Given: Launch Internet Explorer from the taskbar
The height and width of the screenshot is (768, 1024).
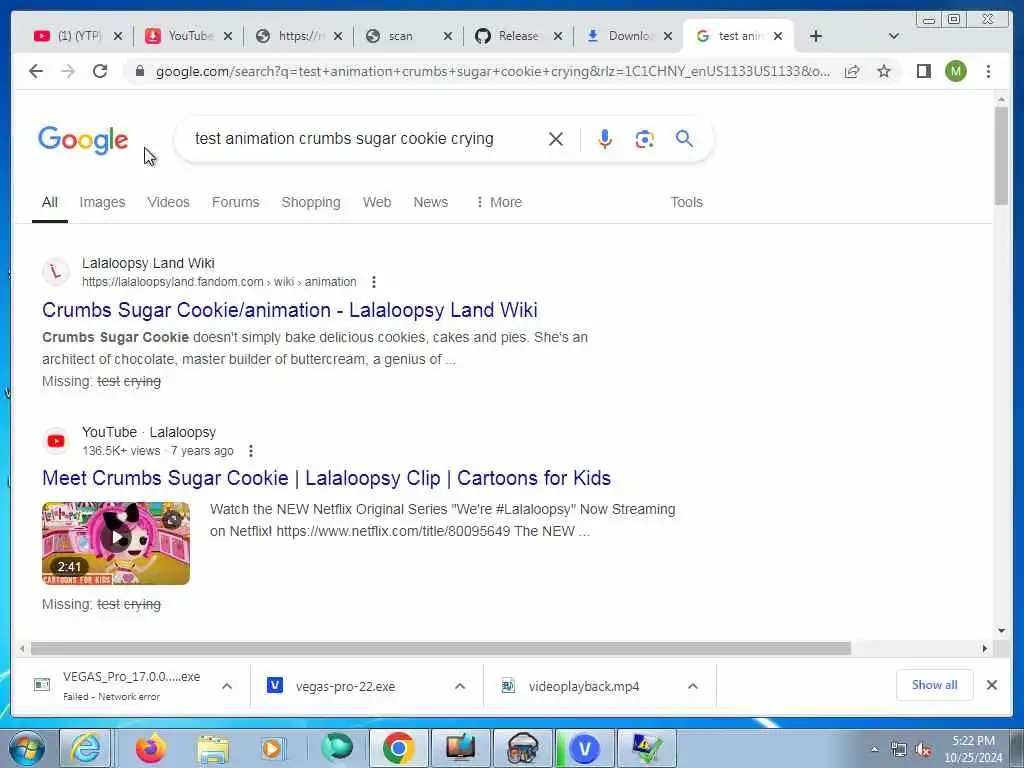Looking at the screenshot, I should tap(86, 748).
